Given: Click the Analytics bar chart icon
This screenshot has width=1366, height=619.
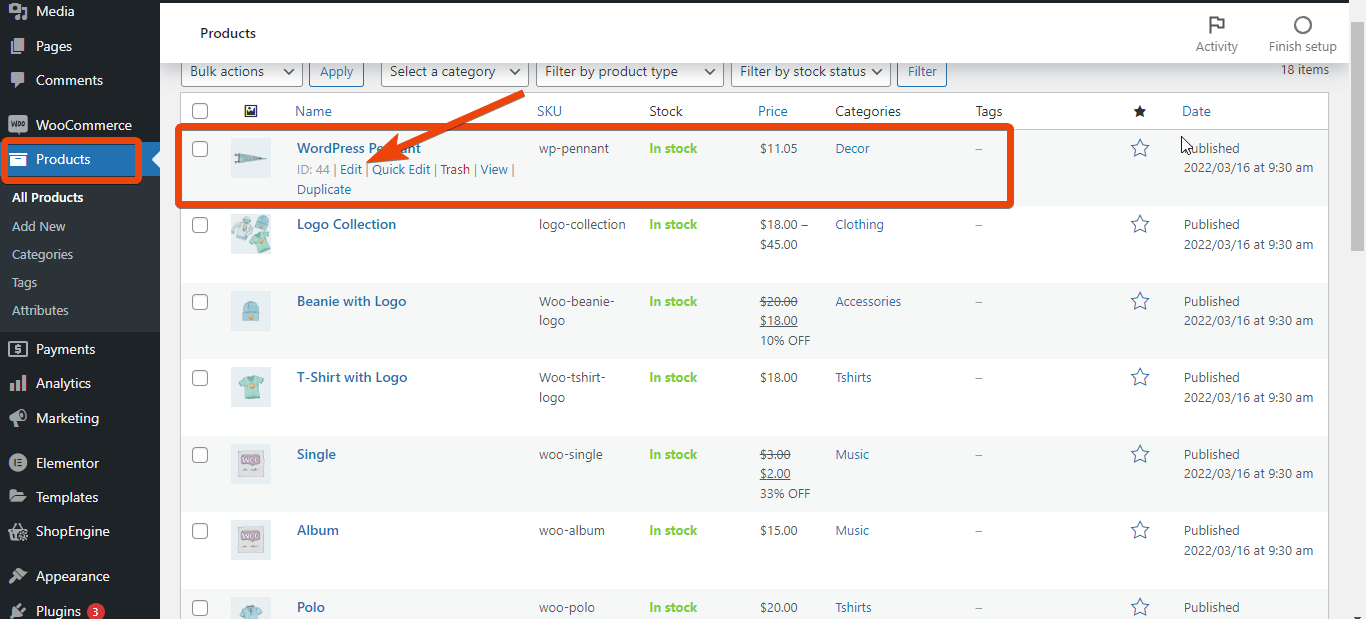Looking at the screenshot, I should click(18, 383).
